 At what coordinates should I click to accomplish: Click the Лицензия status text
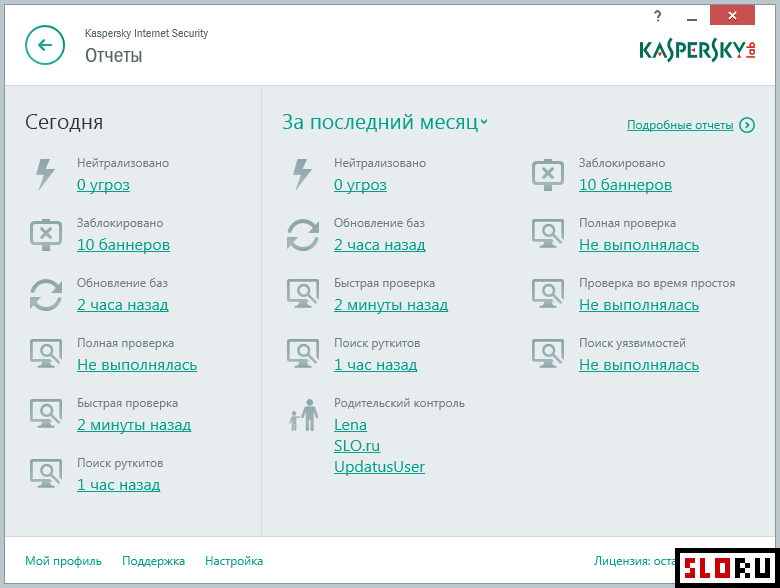coord(634,561)
